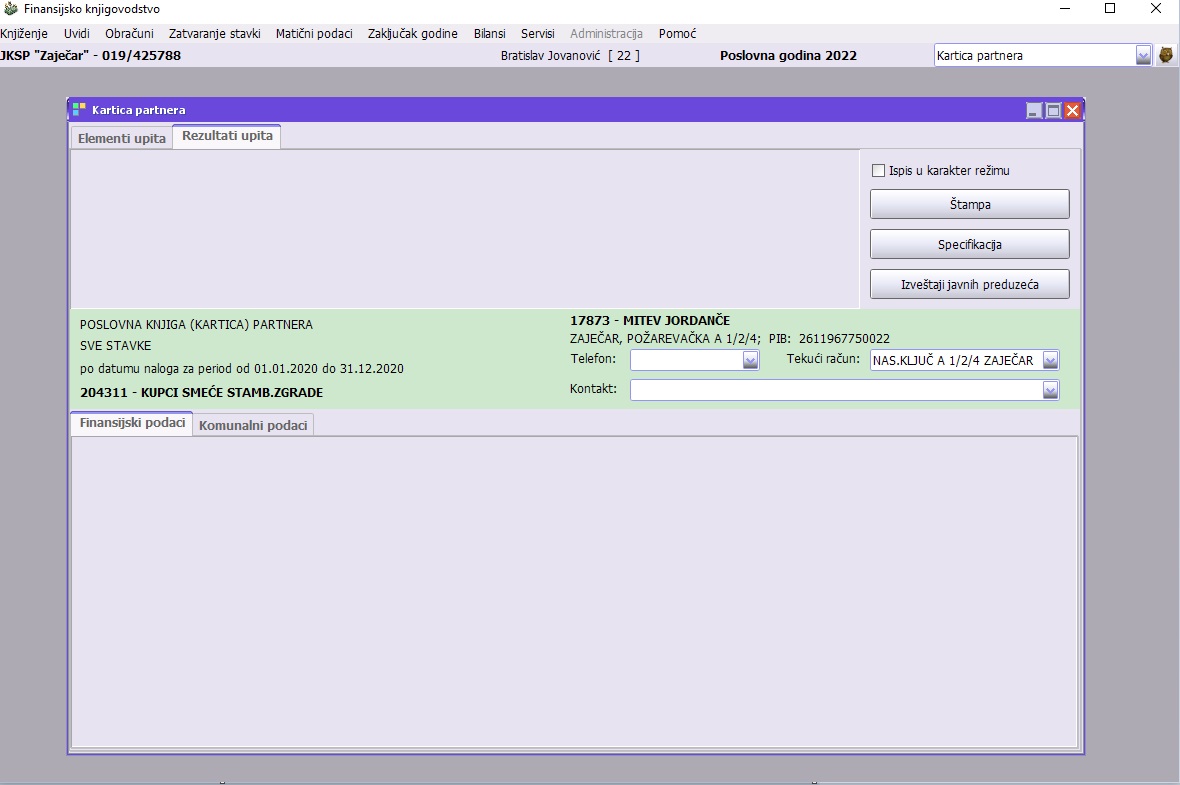The height and width of the screenshot is (785, 1180).
Task: Expand the Telefon dropdown
Action: coord(750,361)
